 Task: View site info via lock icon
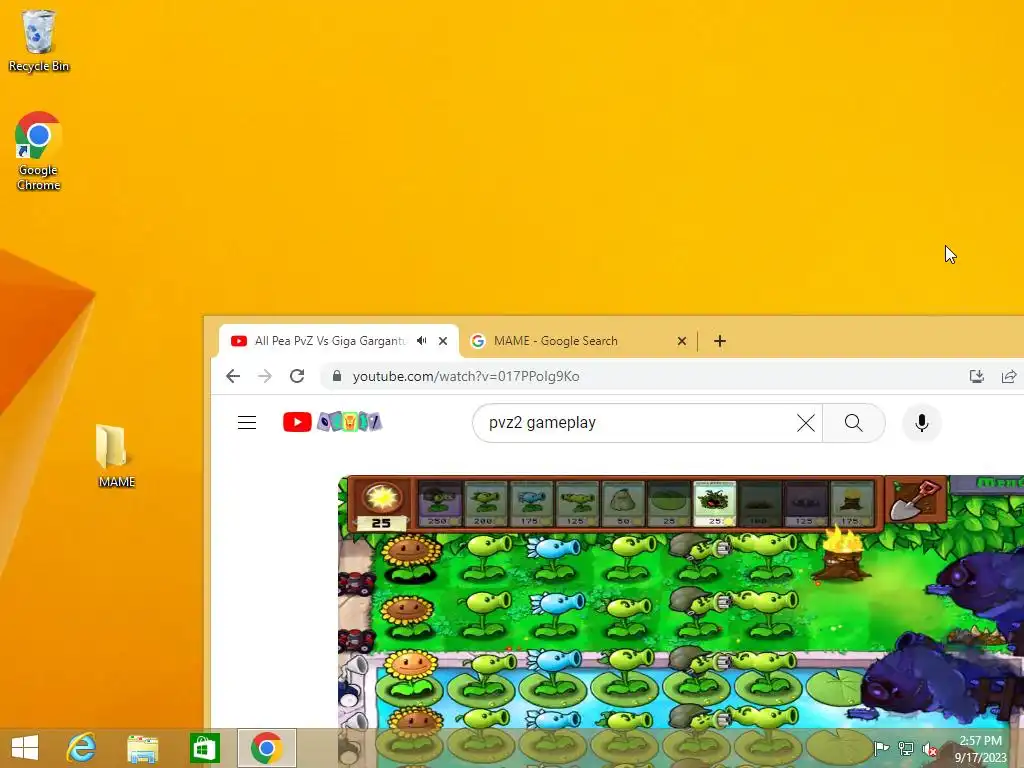(337, 376)
